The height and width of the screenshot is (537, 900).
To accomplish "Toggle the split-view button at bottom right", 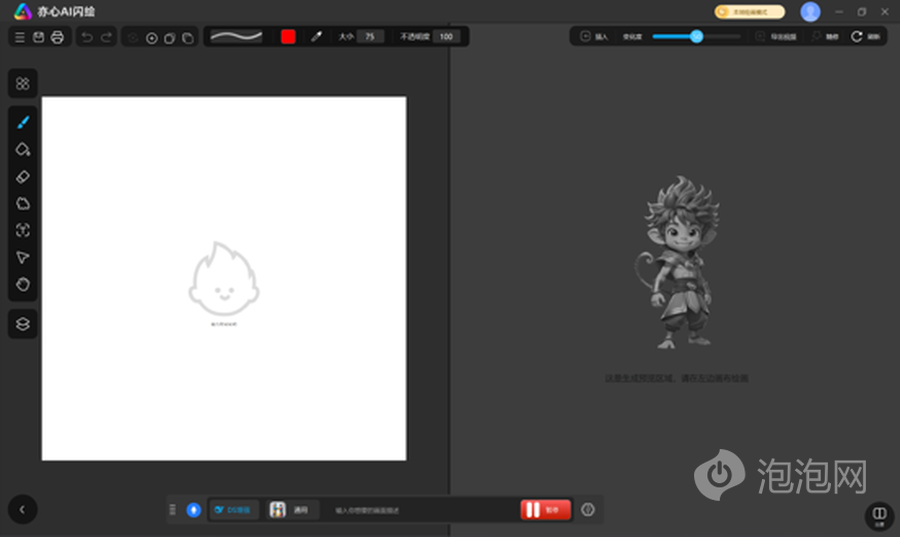I will pos(879,514).
